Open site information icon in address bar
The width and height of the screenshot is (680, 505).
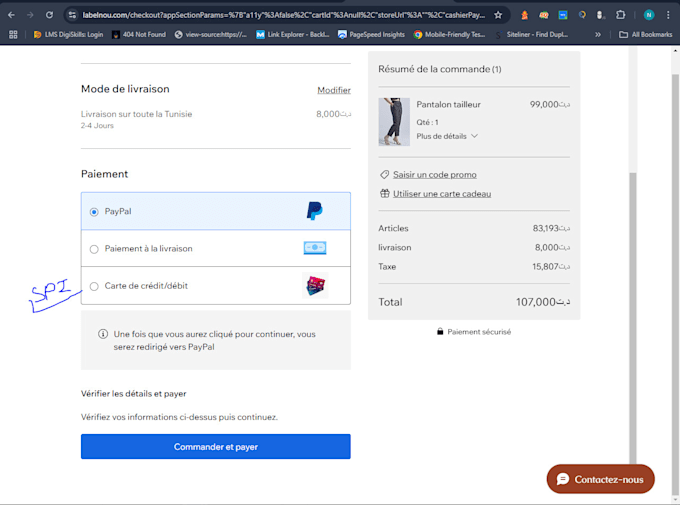(x=72, y=15)
